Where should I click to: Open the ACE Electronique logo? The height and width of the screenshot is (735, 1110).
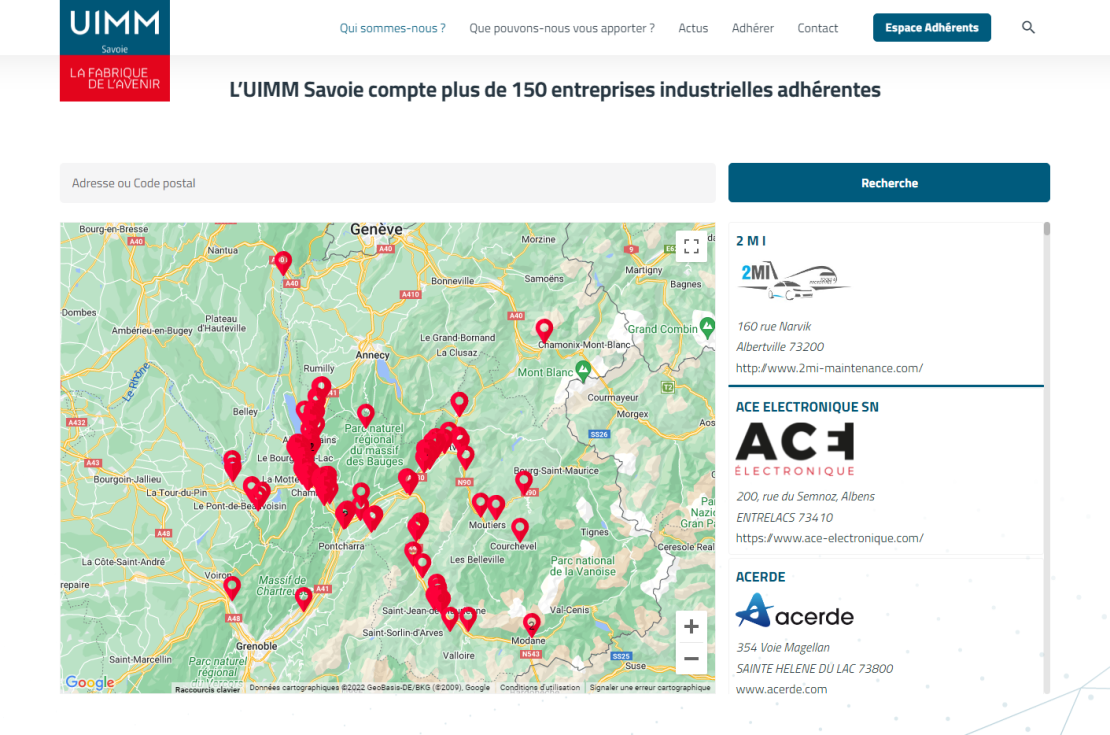795,449
